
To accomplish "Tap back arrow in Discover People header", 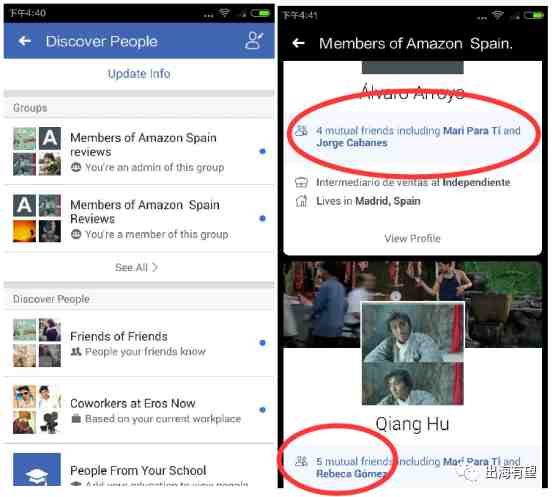I will (x=24, y=41).
